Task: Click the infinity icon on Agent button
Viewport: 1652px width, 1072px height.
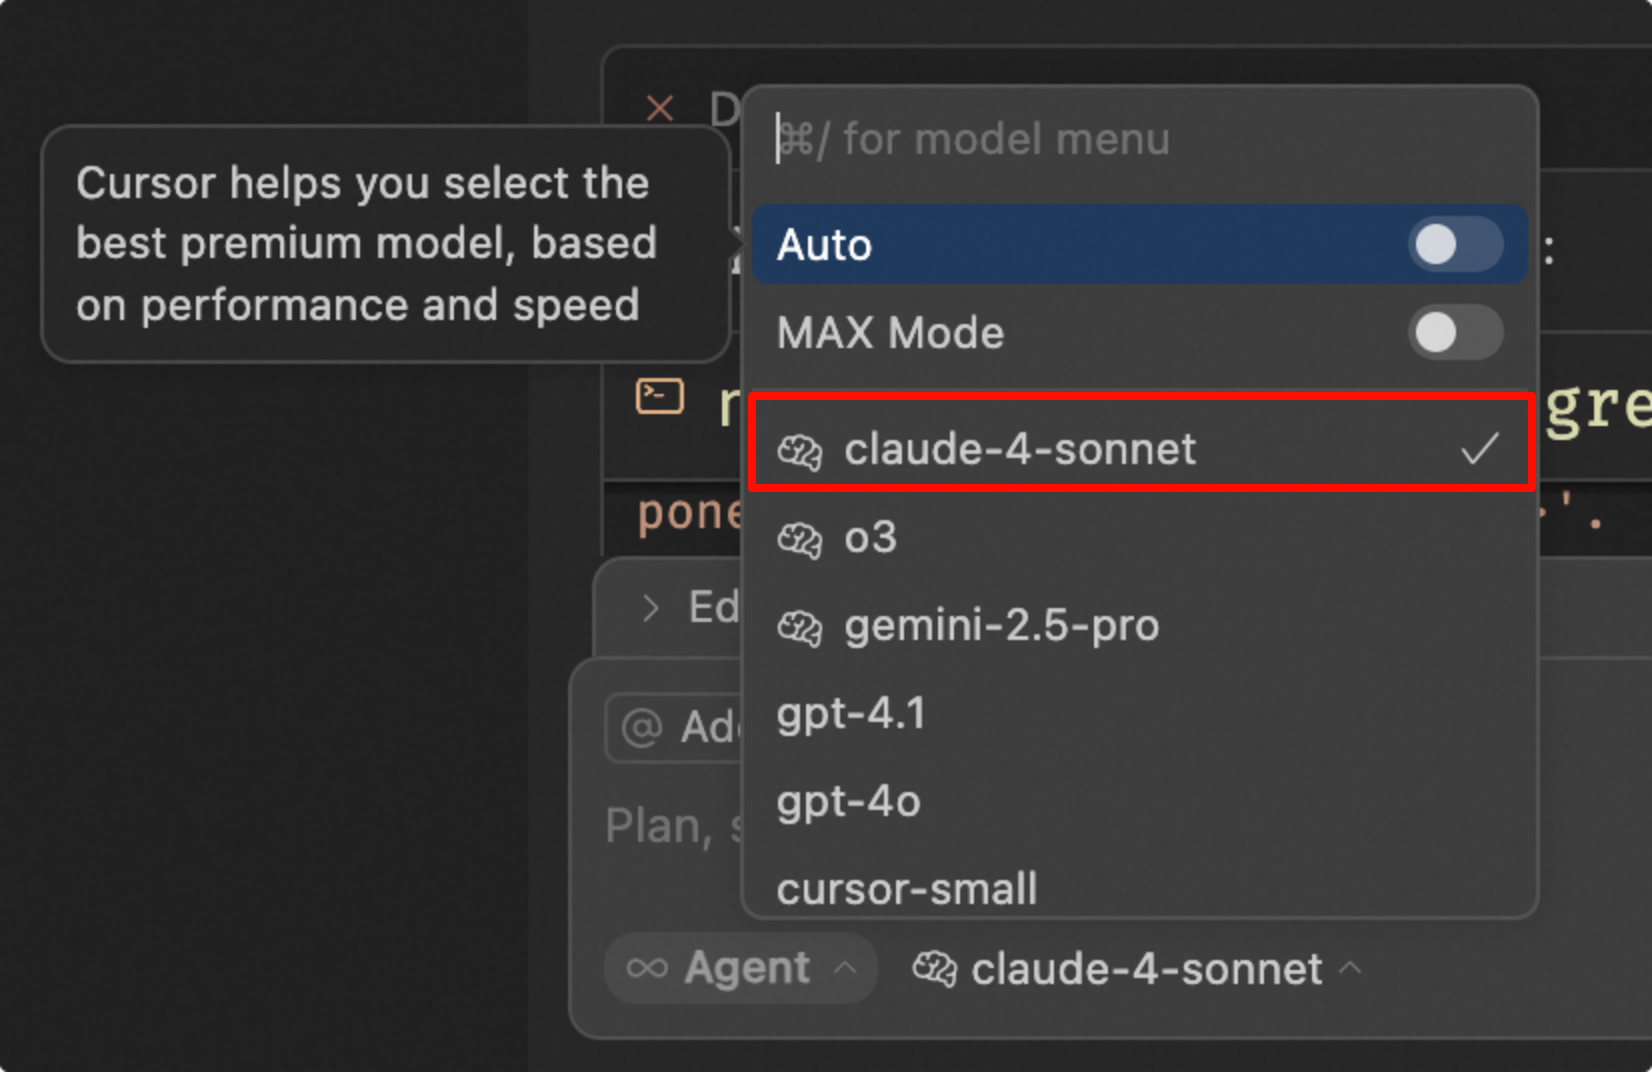Action: tap(647, 968)
